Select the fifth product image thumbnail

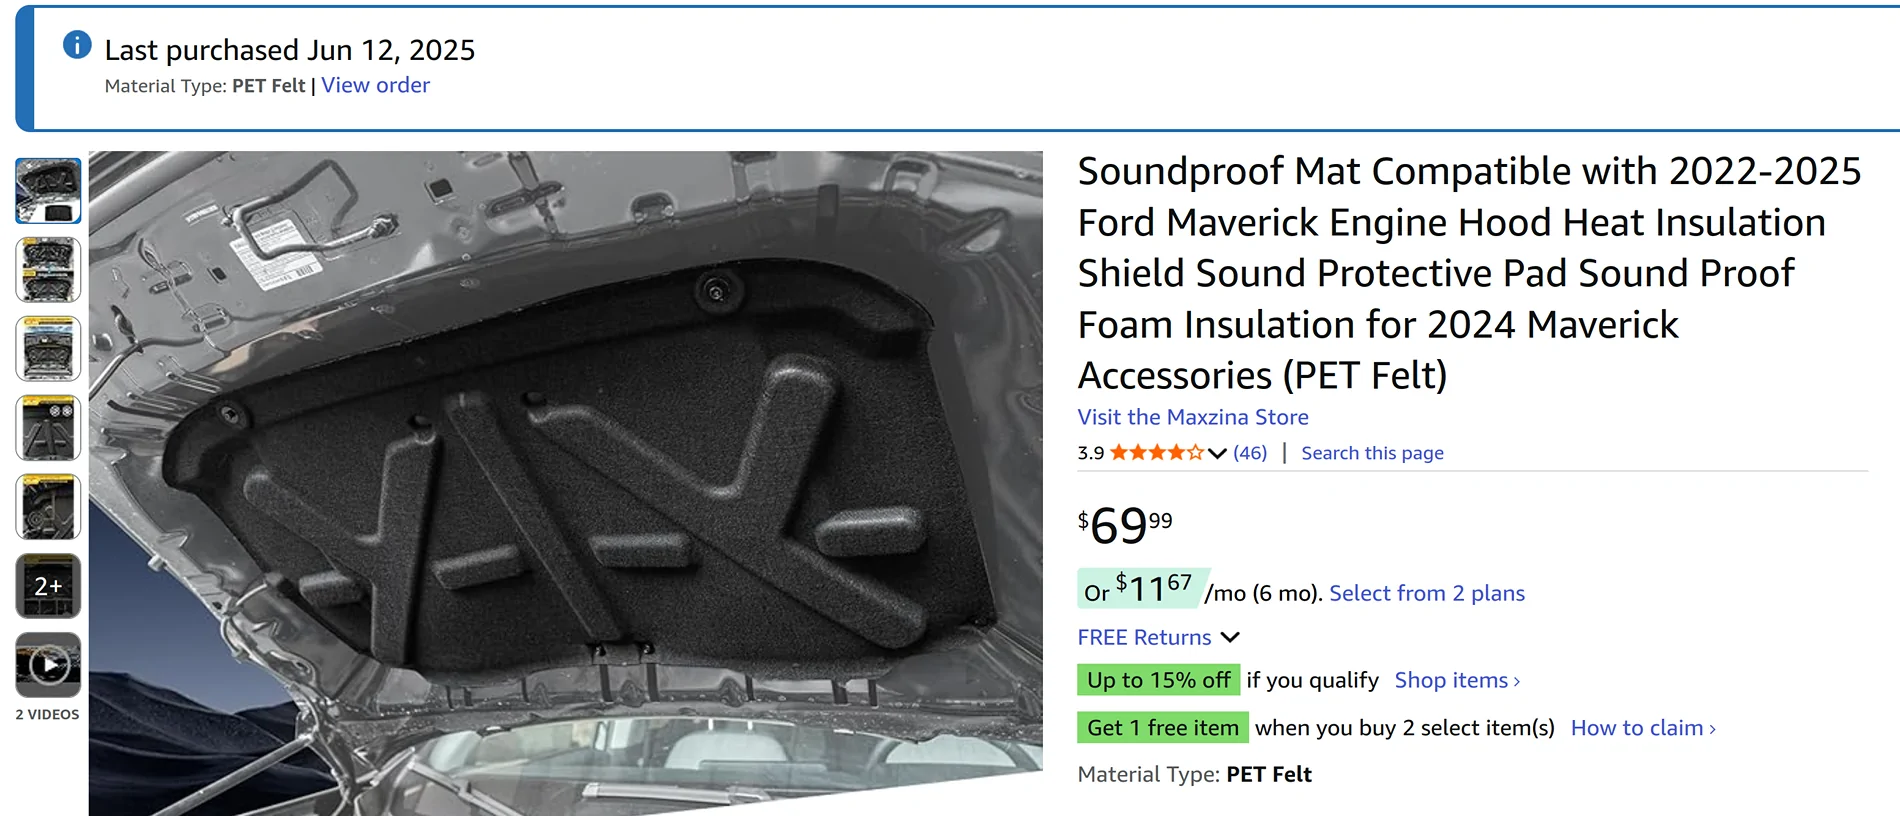tap(48, 507)
